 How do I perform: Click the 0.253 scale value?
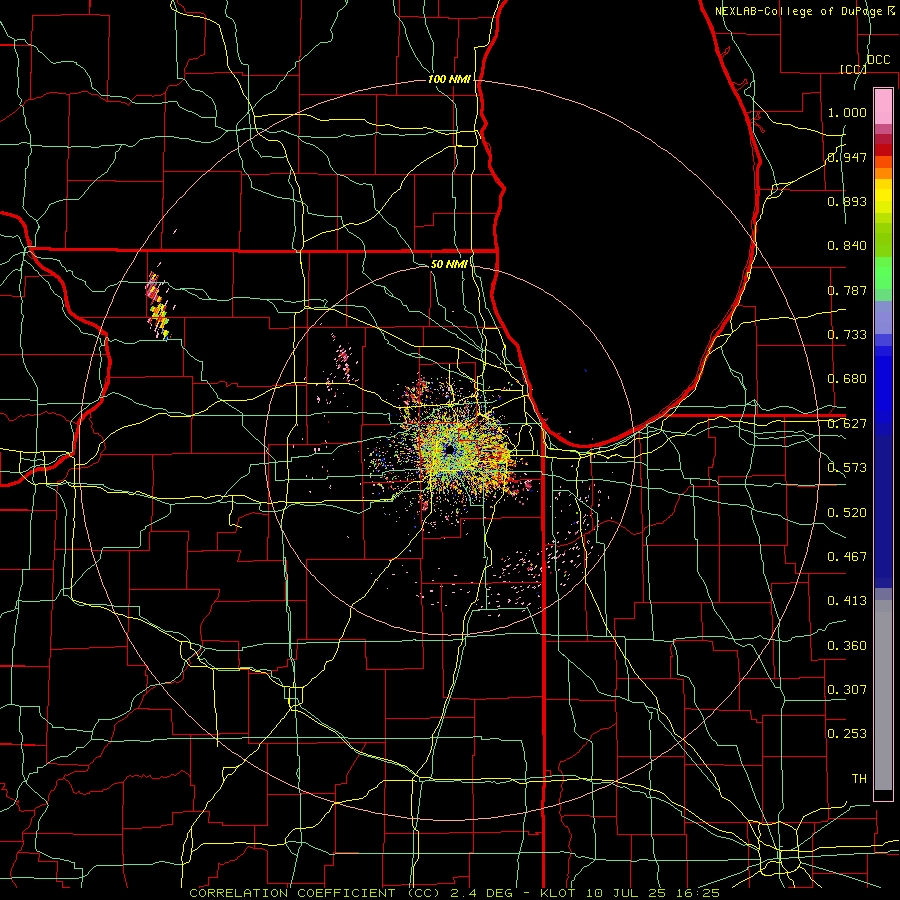(x=847, y=734)
